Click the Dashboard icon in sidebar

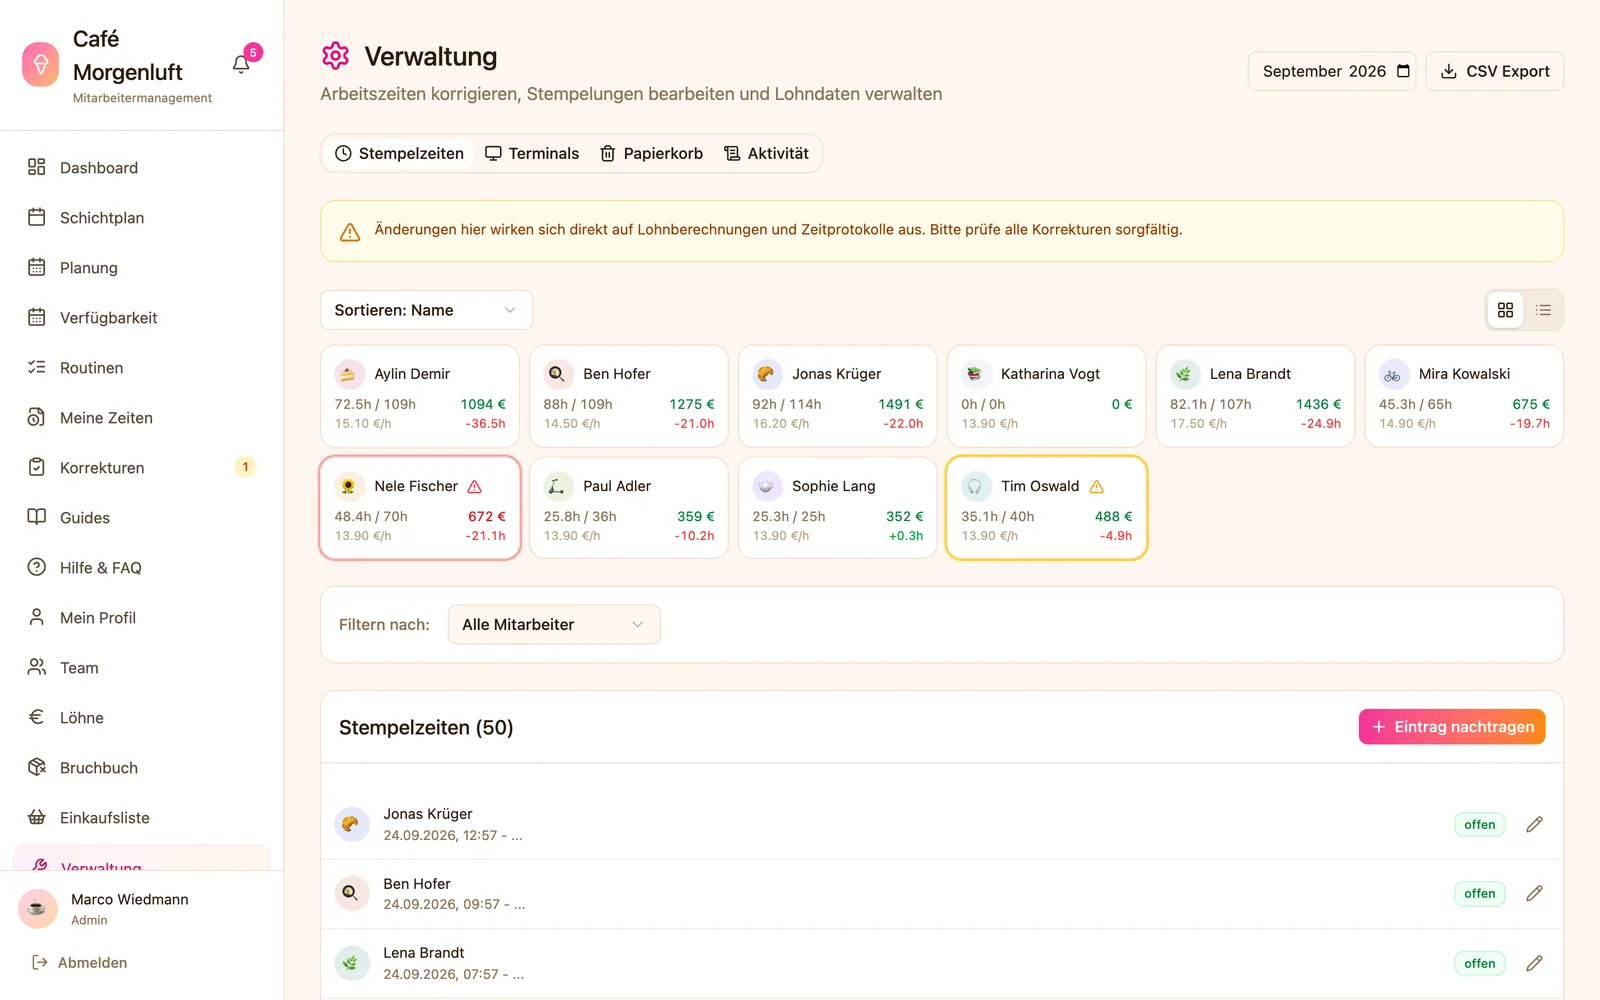[37, 167]
